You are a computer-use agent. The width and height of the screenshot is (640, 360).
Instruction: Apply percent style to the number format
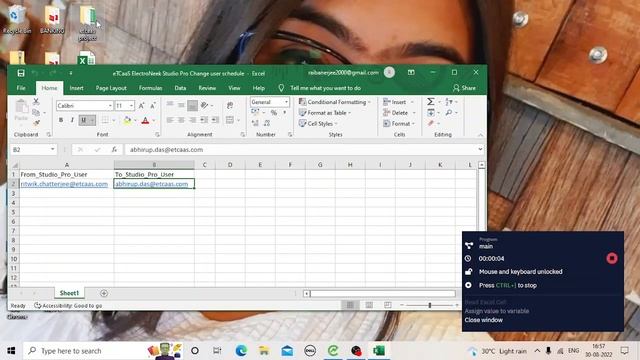click(274, 112)
